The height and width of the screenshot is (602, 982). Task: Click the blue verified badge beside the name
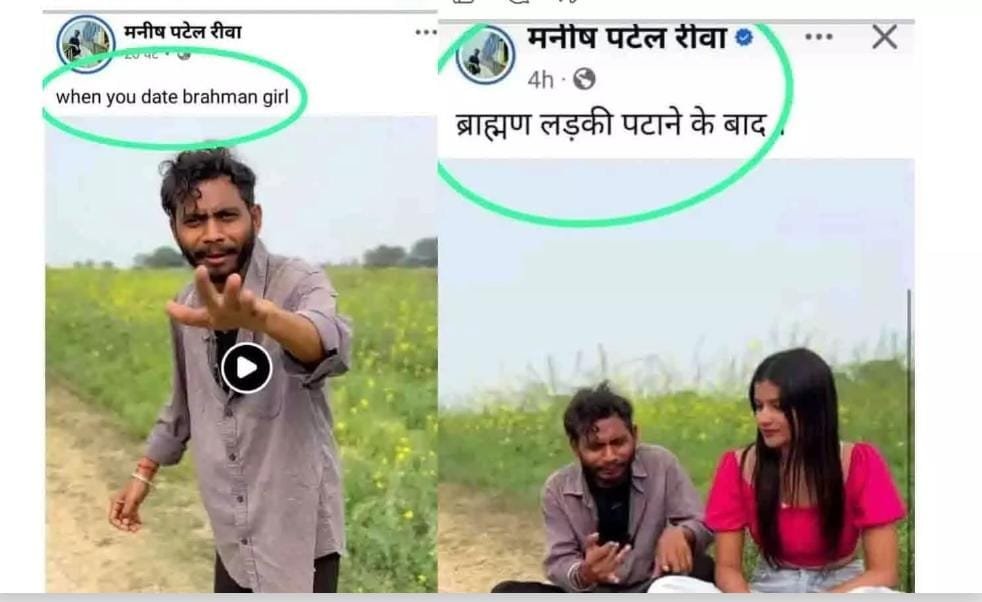743,38
